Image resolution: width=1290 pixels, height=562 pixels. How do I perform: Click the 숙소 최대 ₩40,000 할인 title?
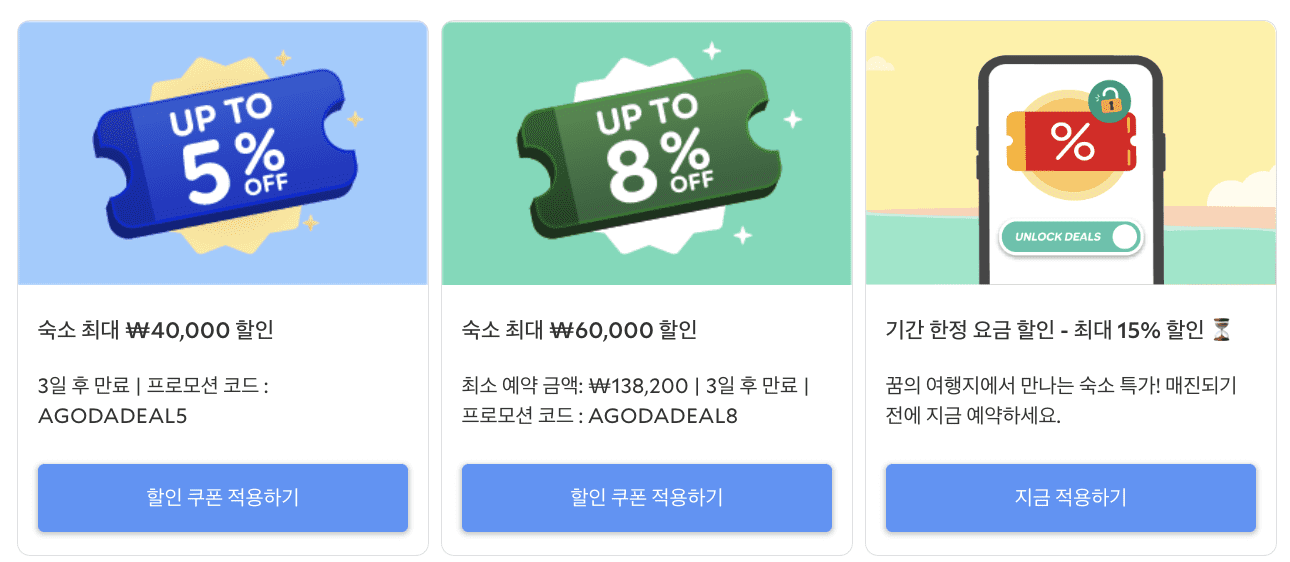[x=156, y=330]
